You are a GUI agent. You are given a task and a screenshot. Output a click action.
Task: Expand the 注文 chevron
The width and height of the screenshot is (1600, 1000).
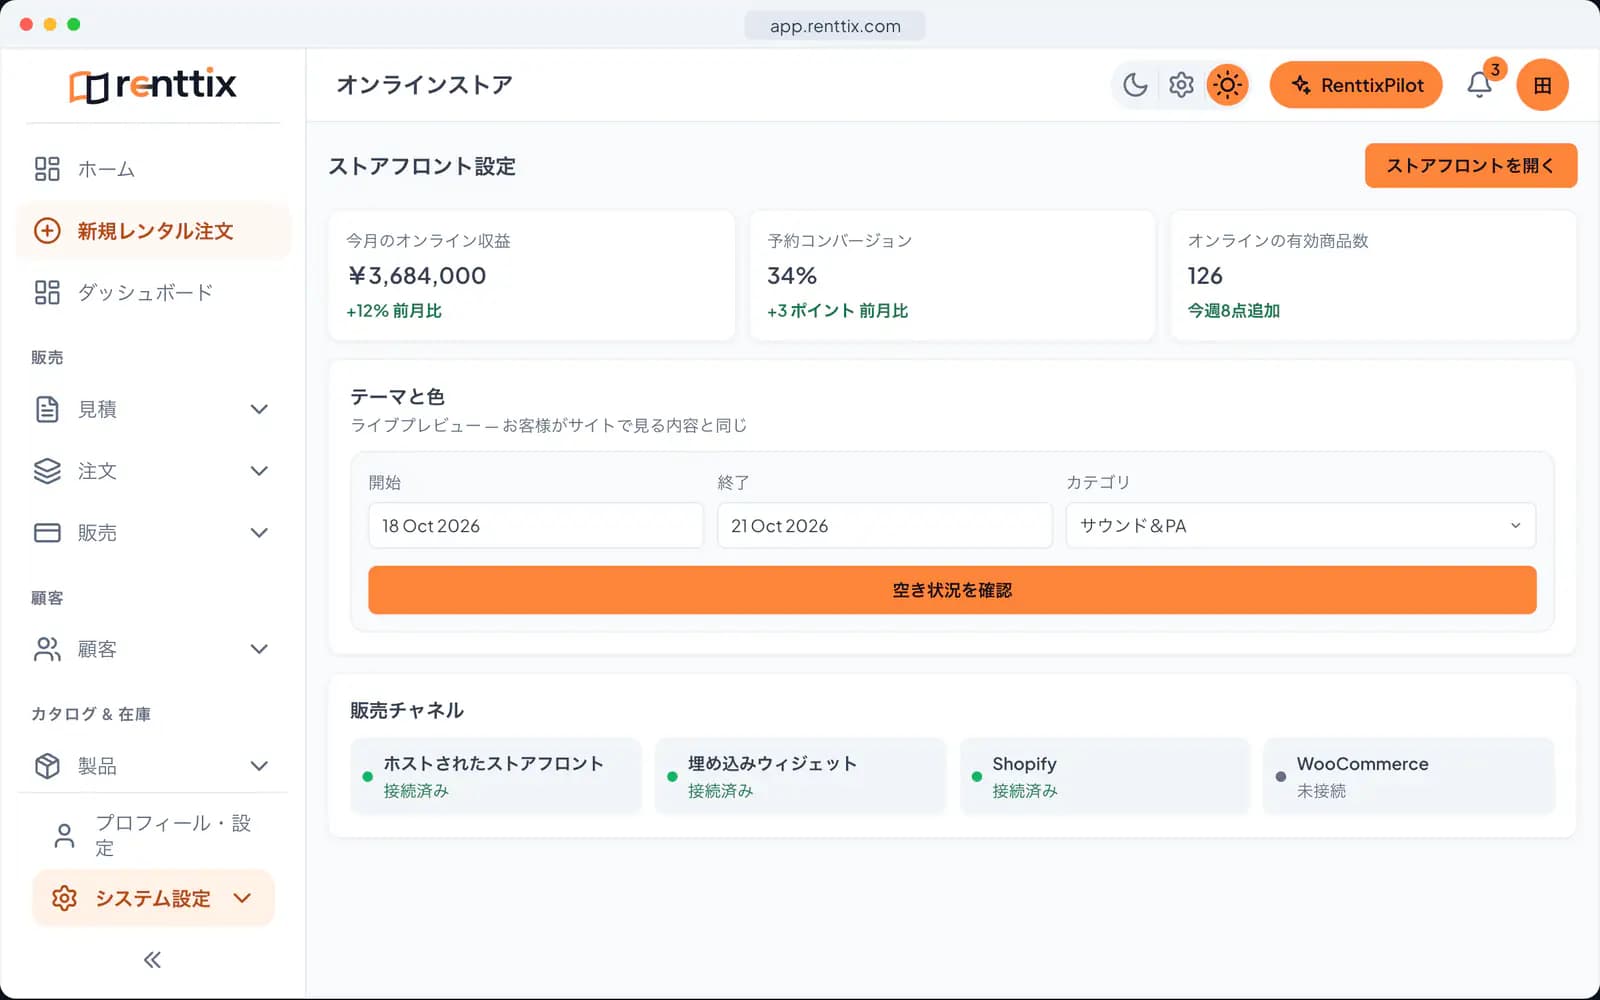259,471
